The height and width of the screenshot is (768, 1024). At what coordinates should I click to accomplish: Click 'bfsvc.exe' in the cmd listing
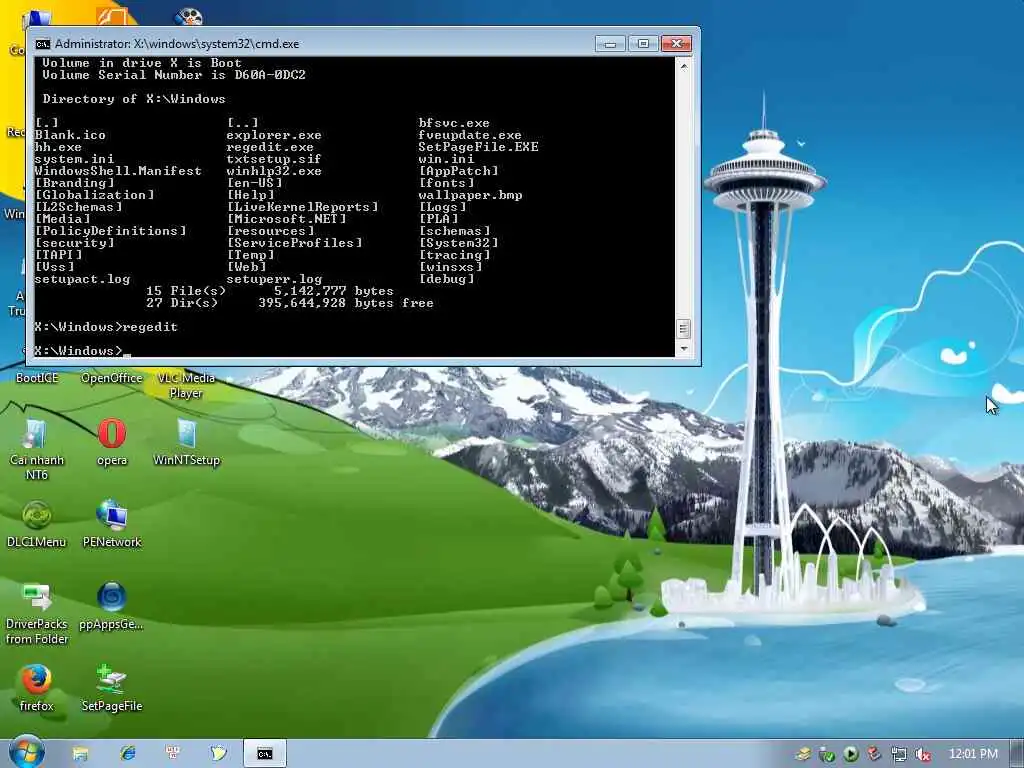pyautogui.click(x=454, y=123)
